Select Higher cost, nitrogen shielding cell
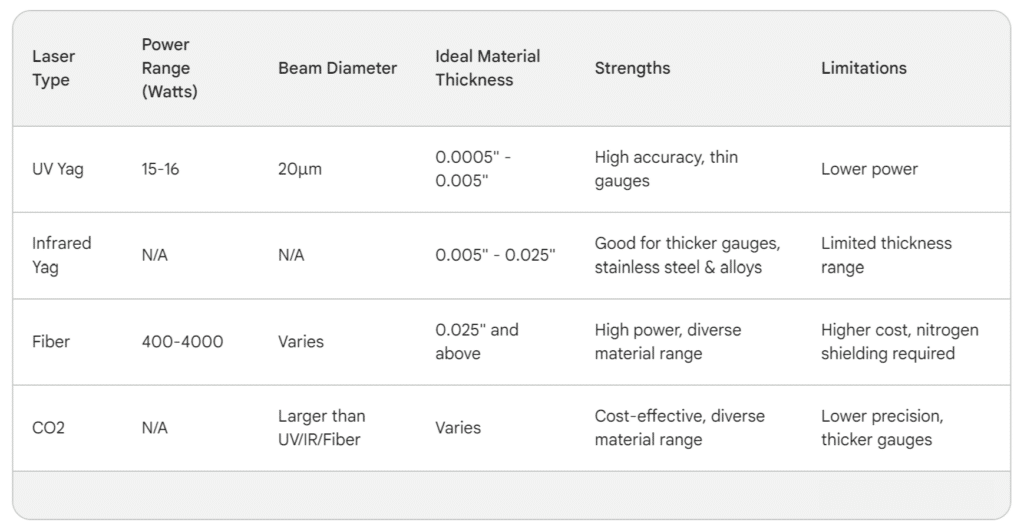The width and height of the screenshot is (1024, 526). pos(899,341)
